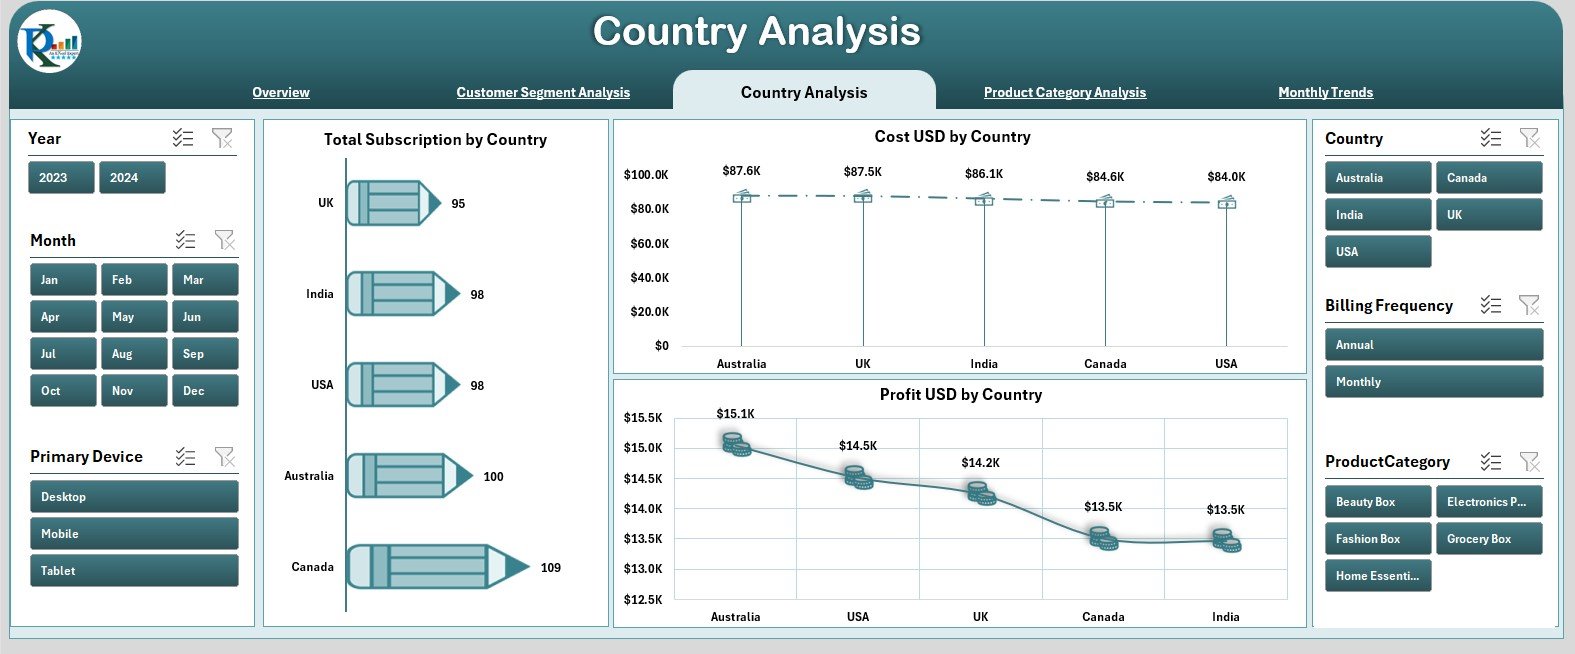Open the Customer Segment Analysis link
Viewport: 1575px width, 654px height.
pyautogui.click(x=543, y=92)
